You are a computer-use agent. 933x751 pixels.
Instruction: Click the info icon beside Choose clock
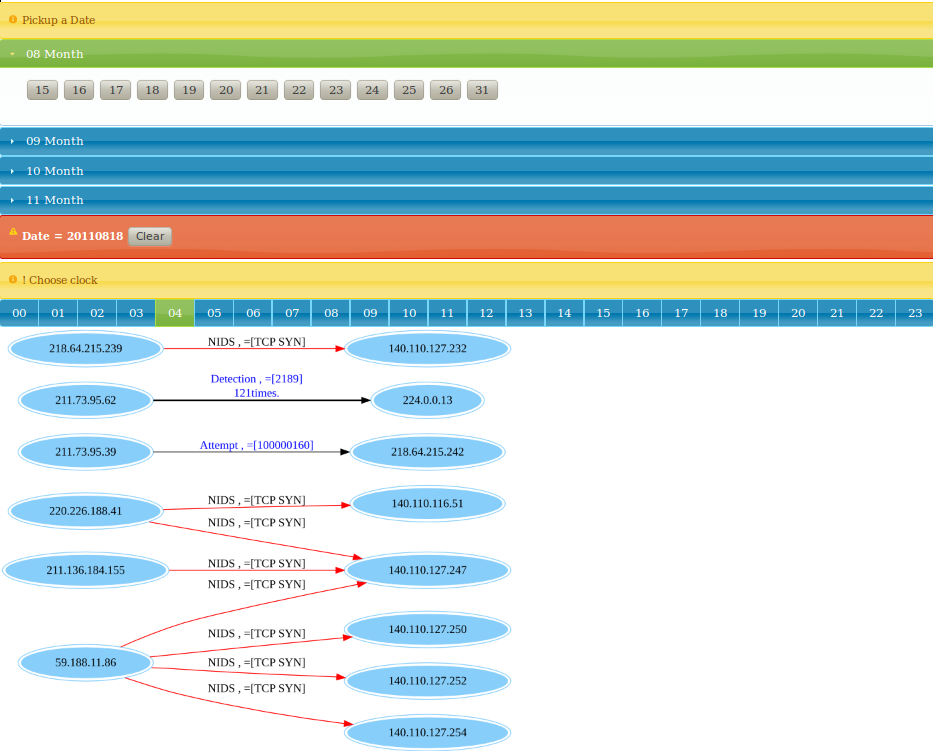(x=12, y=279)
